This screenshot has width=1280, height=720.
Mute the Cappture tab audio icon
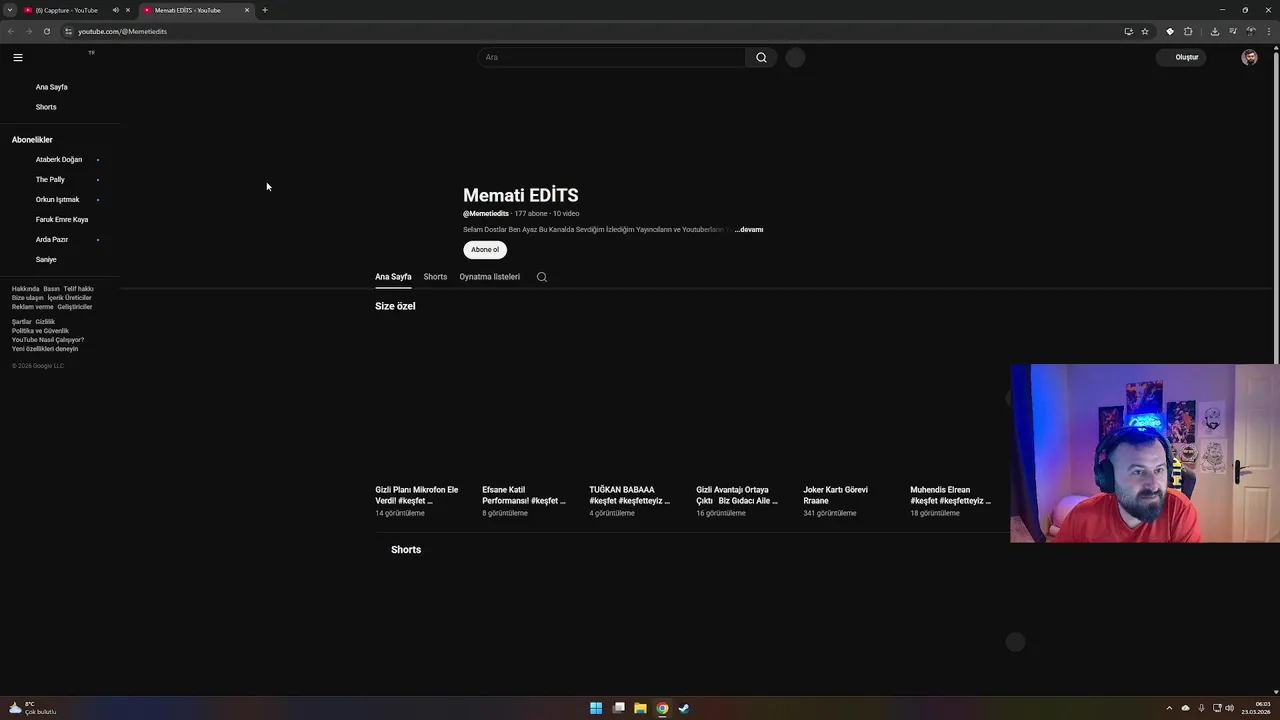tap(115, 10)
